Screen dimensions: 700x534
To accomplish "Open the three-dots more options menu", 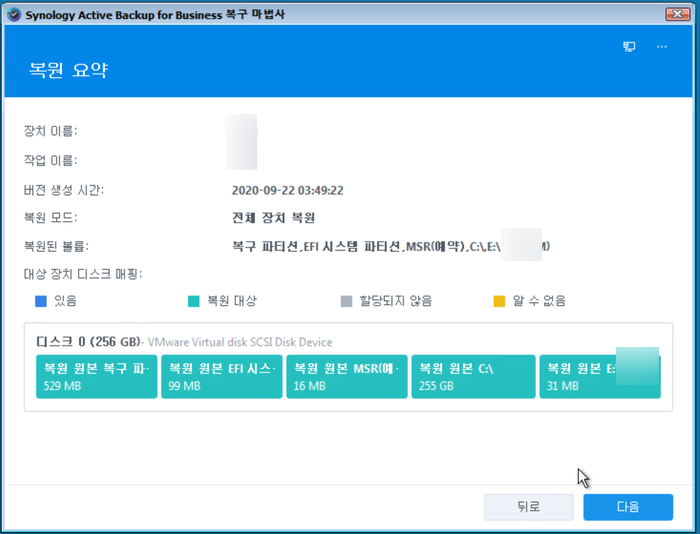I will pyautogui.click(x=662, y=47).
